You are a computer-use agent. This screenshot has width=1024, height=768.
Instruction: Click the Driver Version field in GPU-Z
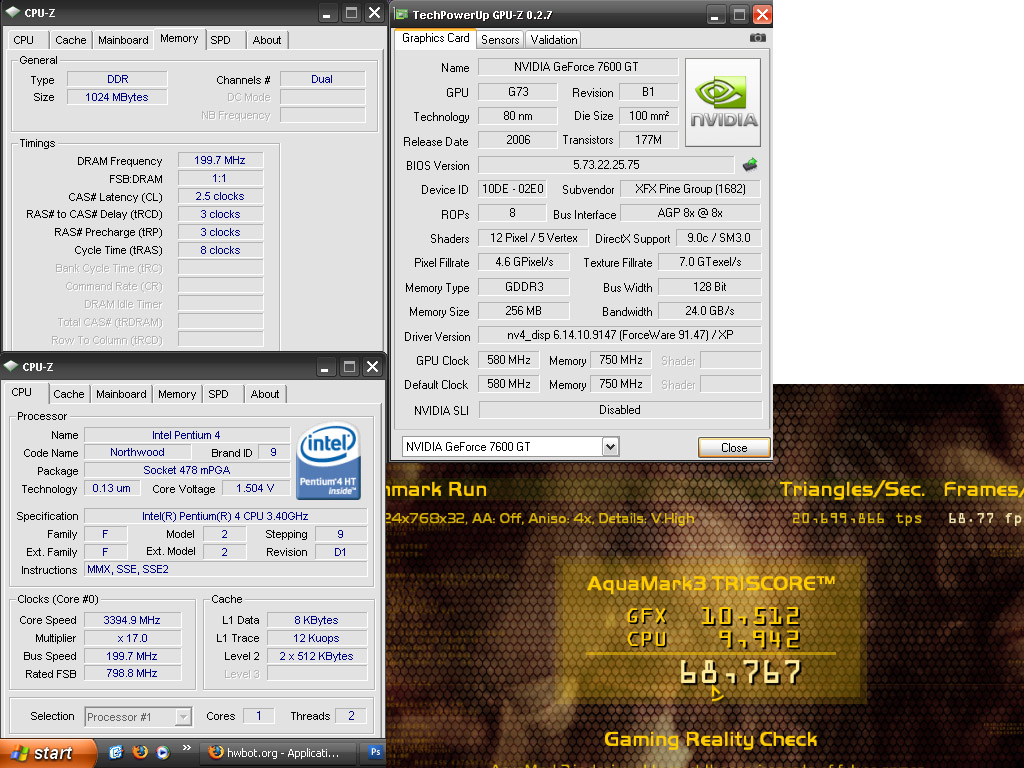click(620, 335)
